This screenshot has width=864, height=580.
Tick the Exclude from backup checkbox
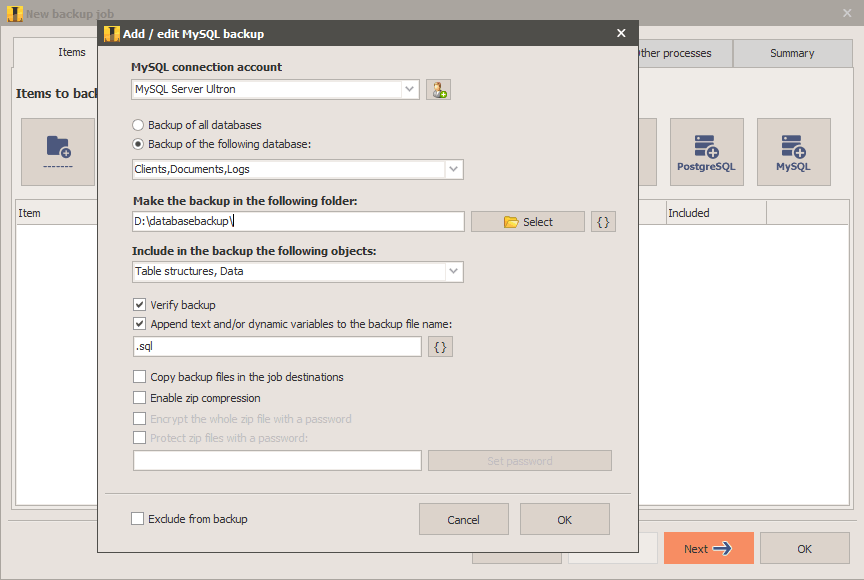pos(138,519)
